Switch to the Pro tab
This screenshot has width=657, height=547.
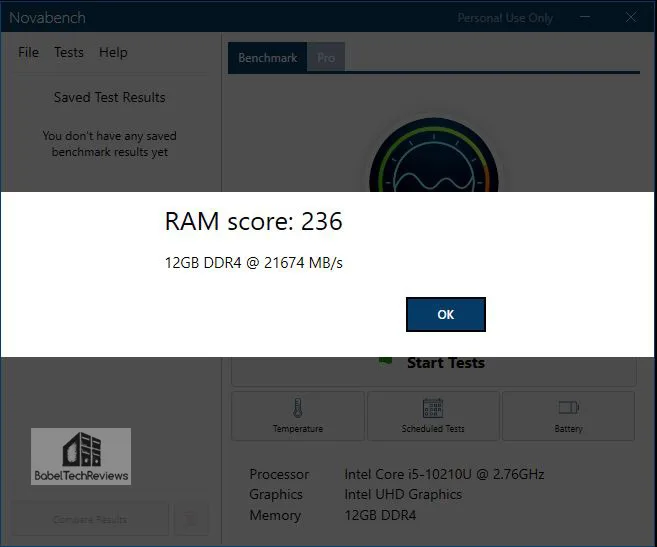[x=326, y=57]
